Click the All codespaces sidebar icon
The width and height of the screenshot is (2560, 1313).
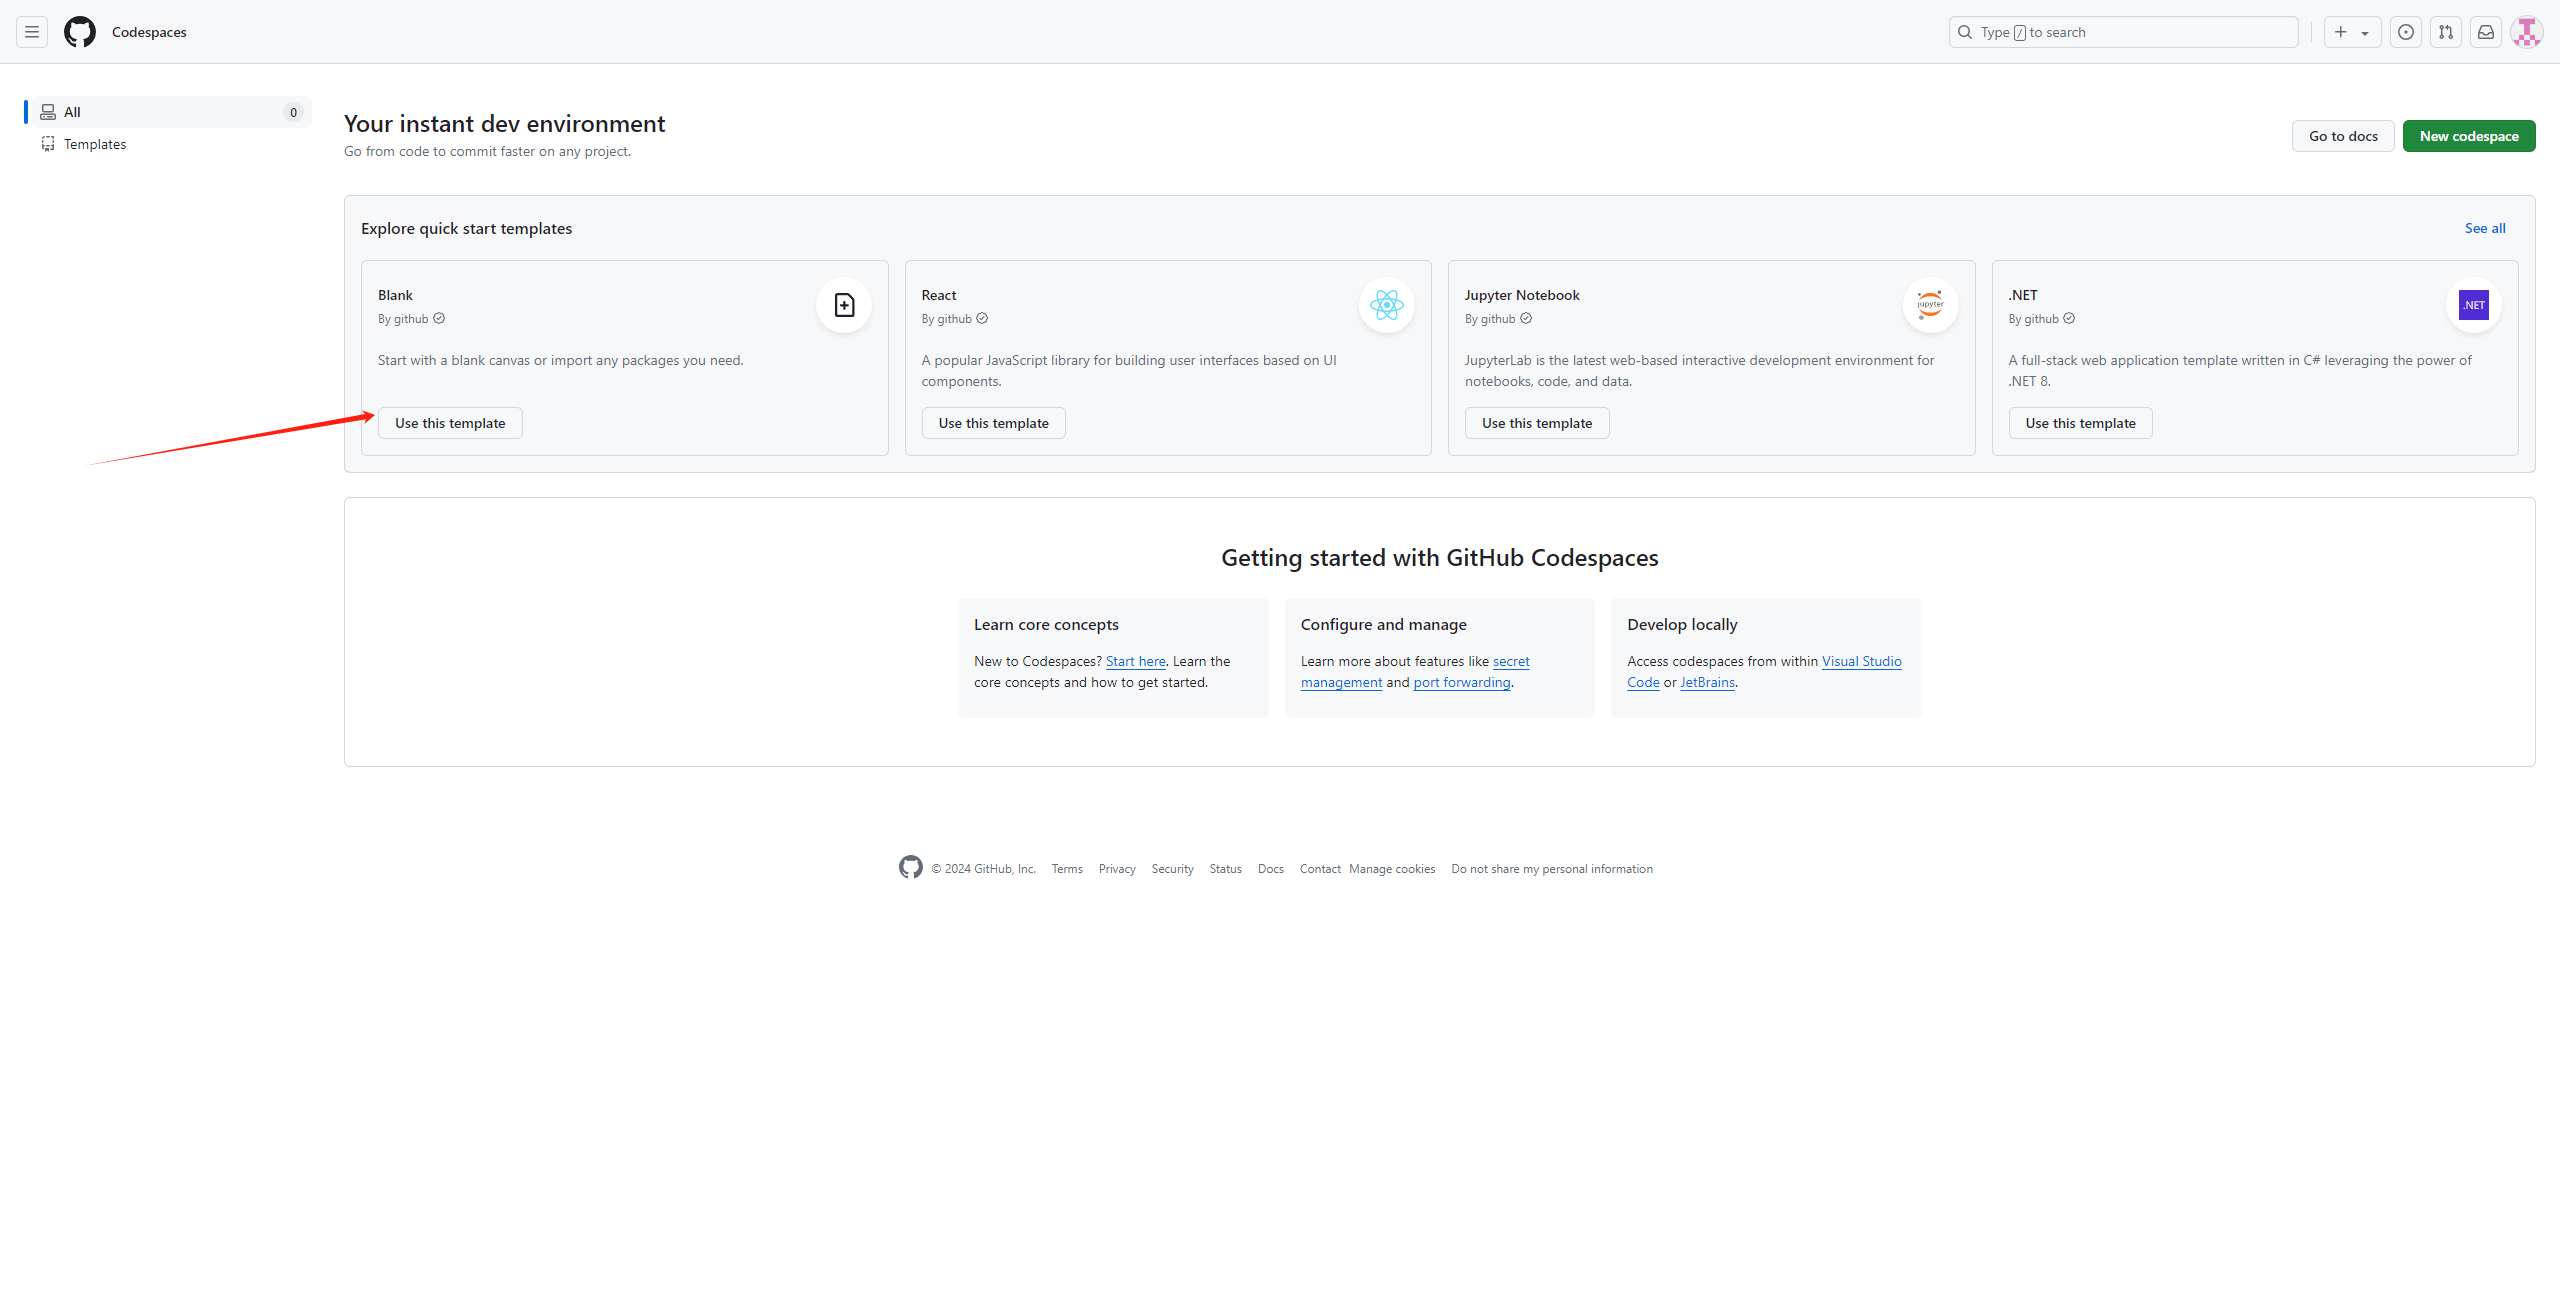tap(48, 112)
